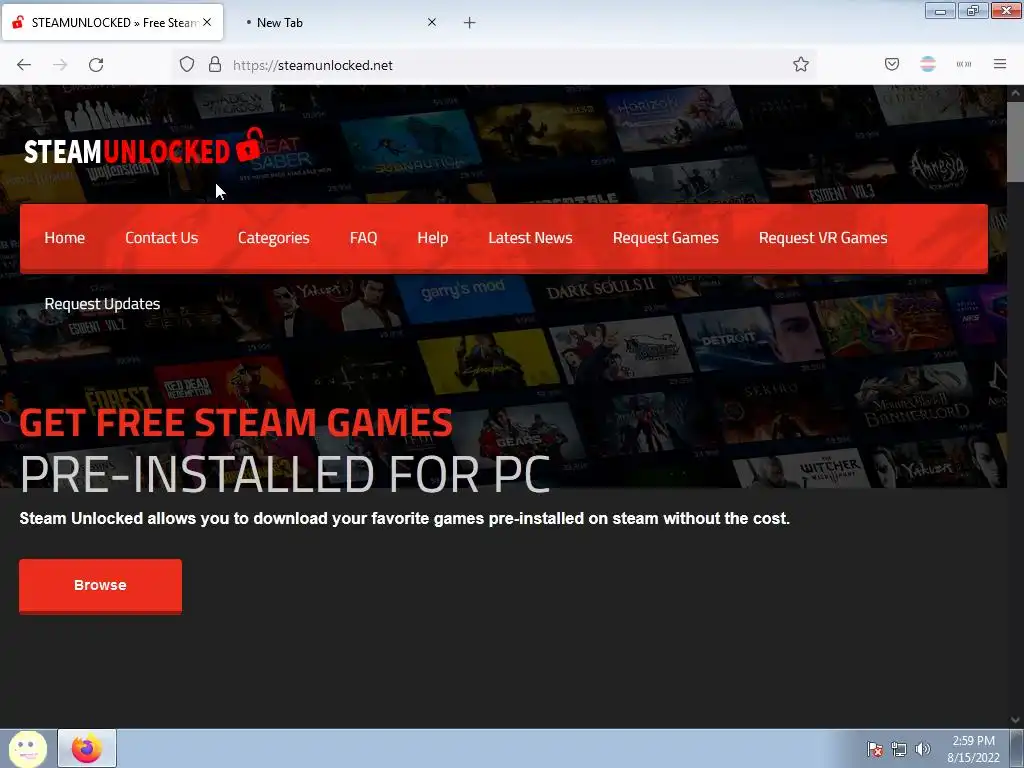The image size is (1024, 768).
Task: Open the Save to Pocket icon
Action: click(x=892, y=64)
